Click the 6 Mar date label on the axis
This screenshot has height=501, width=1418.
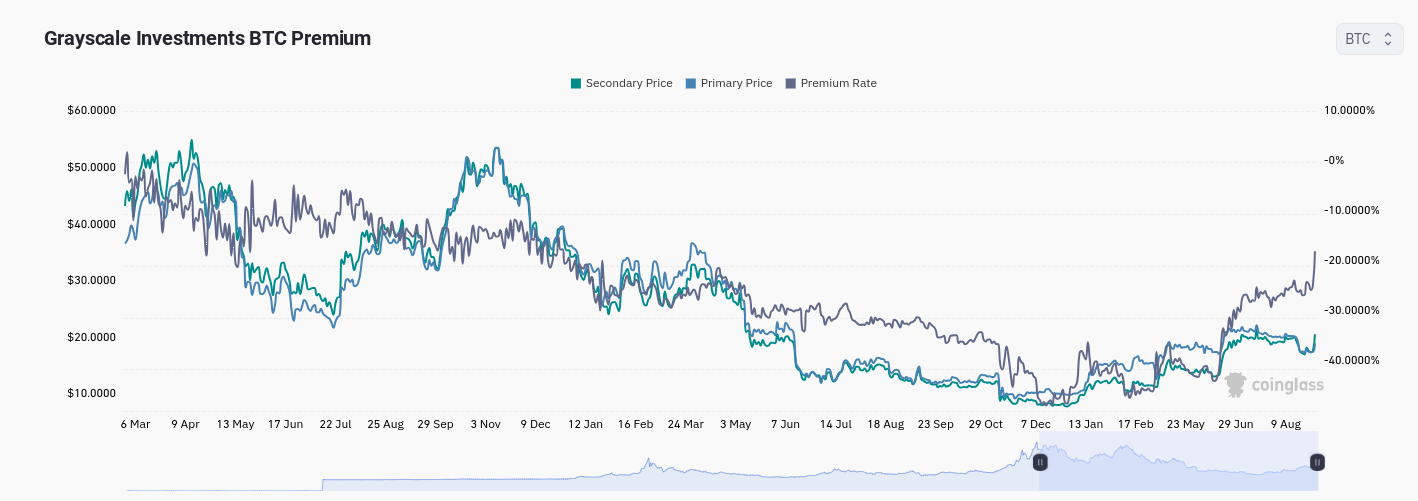tap(135, 424)
